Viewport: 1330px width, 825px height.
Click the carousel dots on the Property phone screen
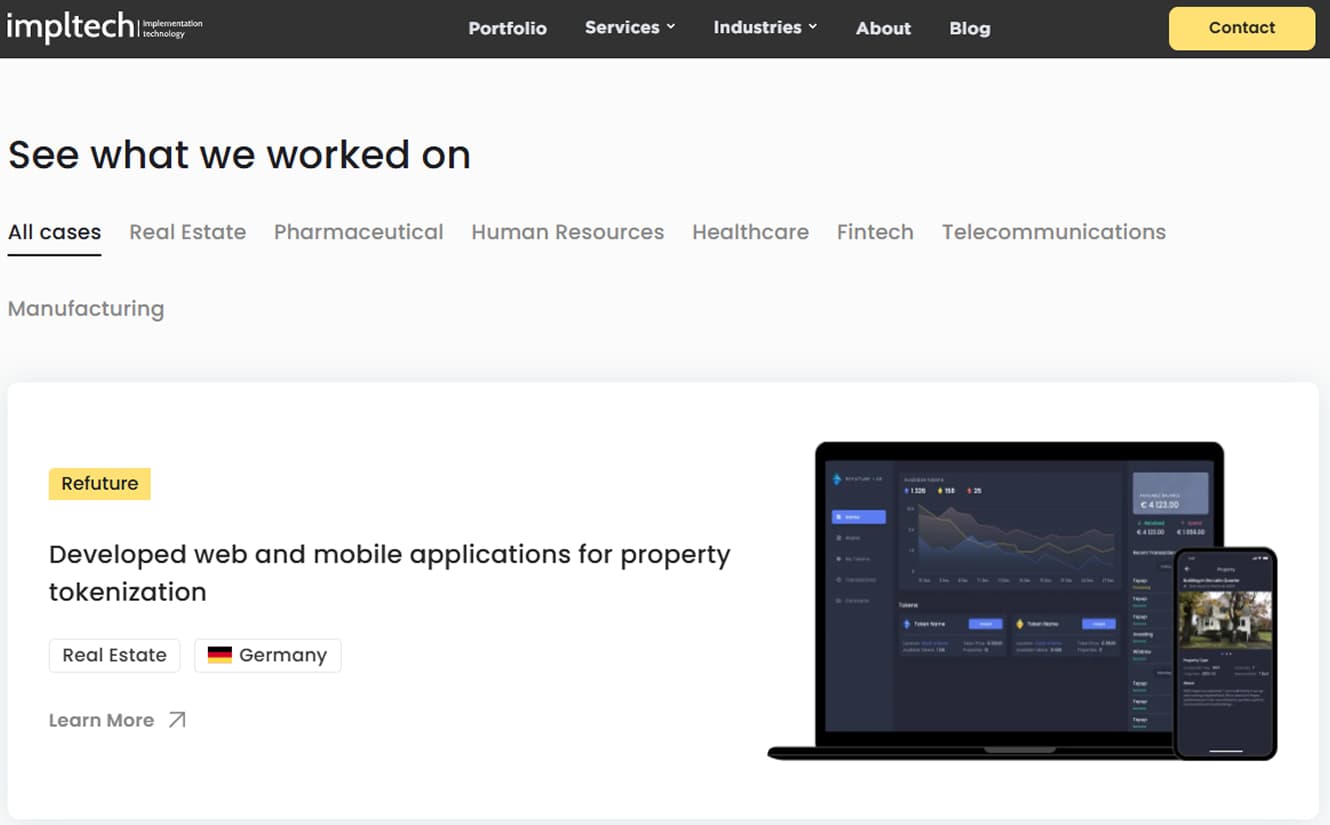(x=1225, y=653)
